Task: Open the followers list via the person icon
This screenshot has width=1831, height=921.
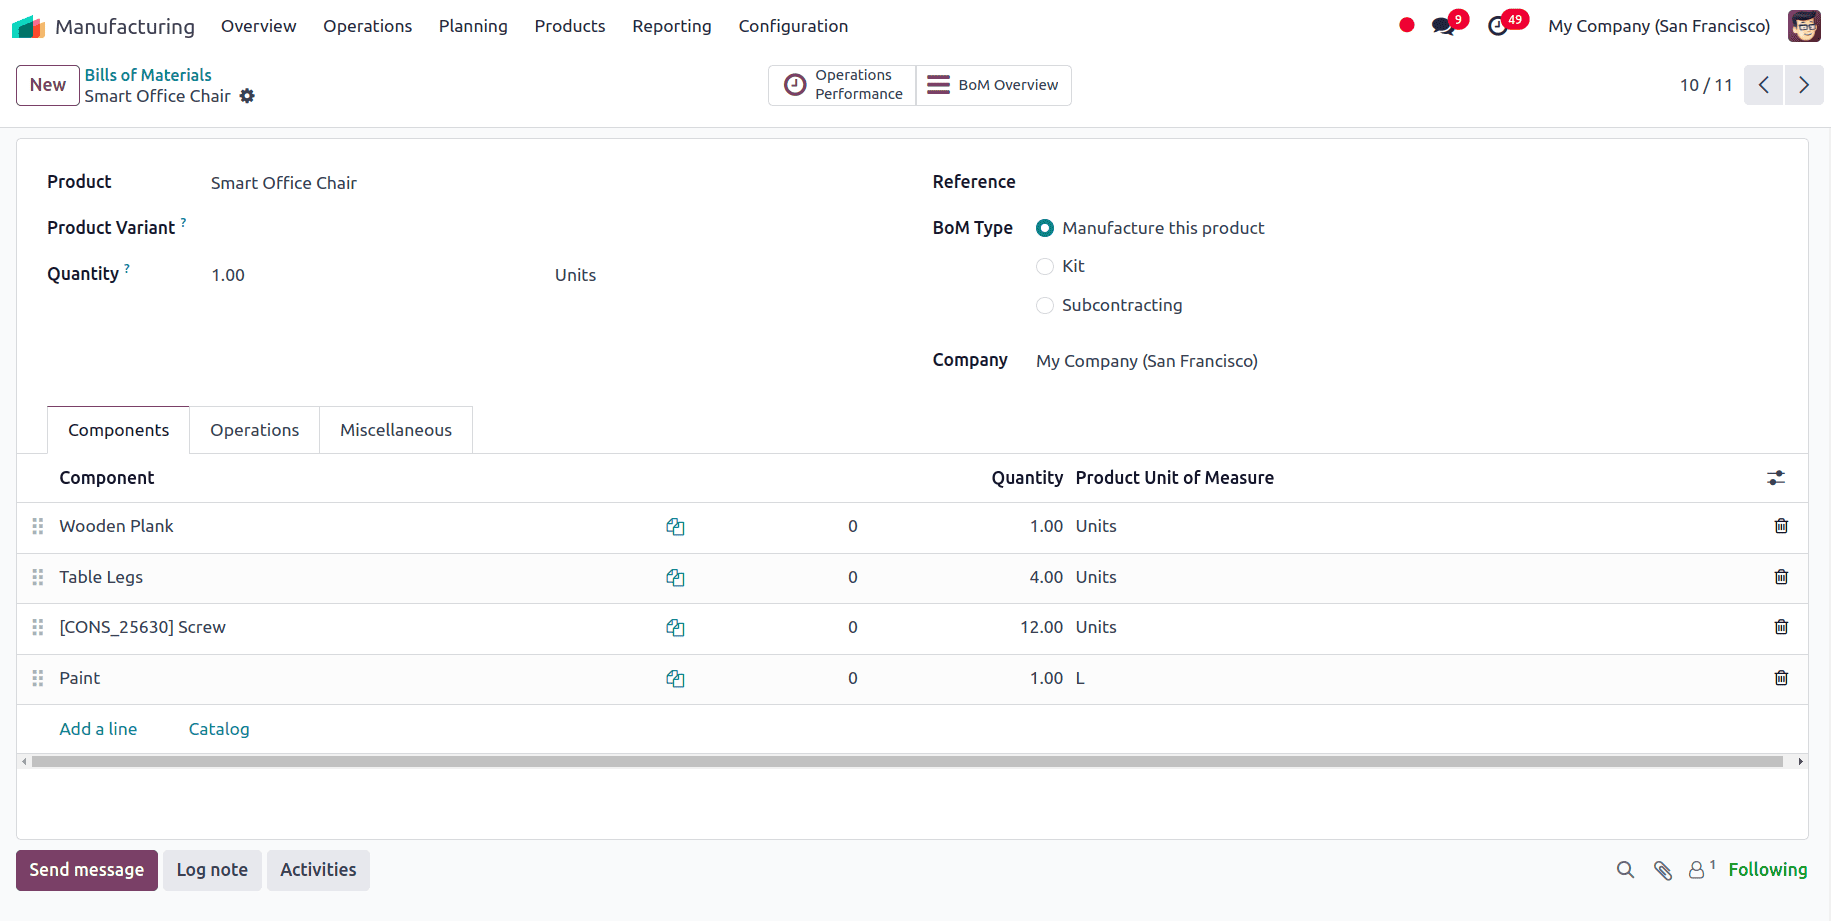Action: (1697, 870)
